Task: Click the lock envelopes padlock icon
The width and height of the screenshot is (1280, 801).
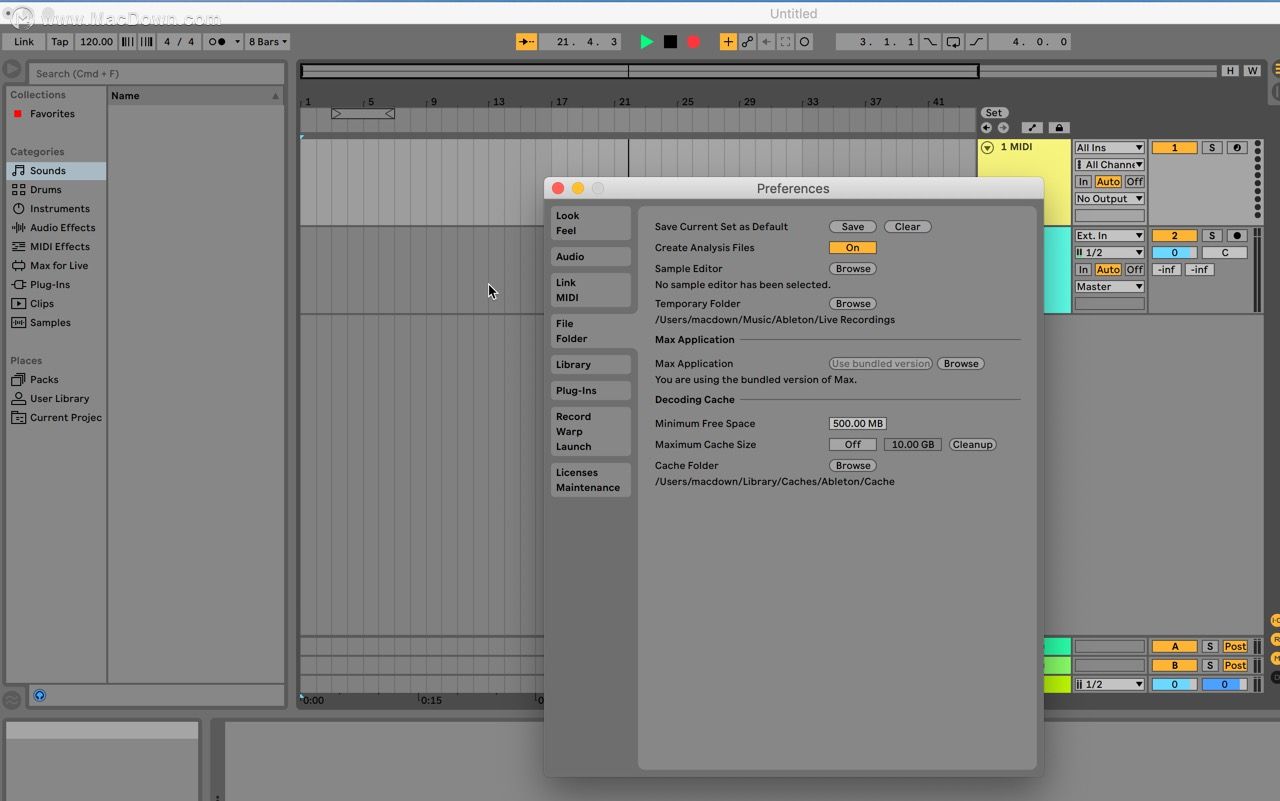Action: click(x=1059, y=128)
